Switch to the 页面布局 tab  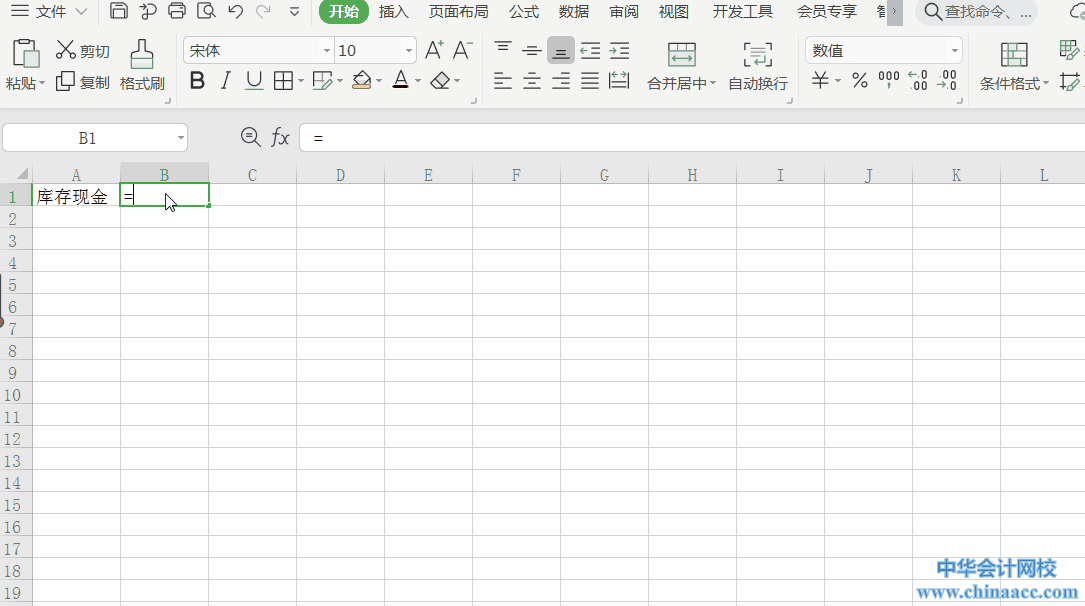(459, 12)
